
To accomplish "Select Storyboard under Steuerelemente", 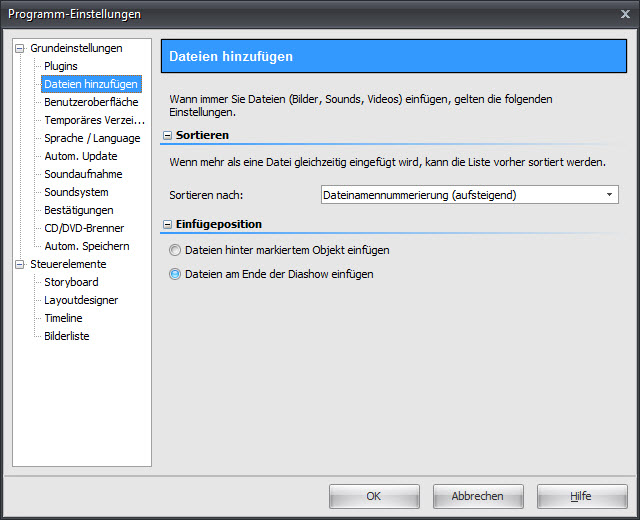I will point(69,282).
